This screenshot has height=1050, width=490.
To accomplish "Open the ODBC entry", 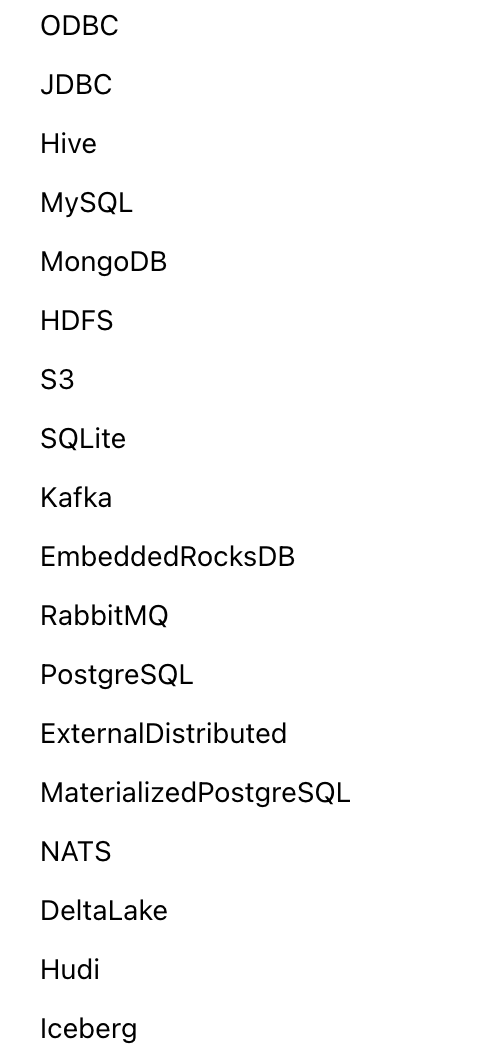I will tap(79, 26).
